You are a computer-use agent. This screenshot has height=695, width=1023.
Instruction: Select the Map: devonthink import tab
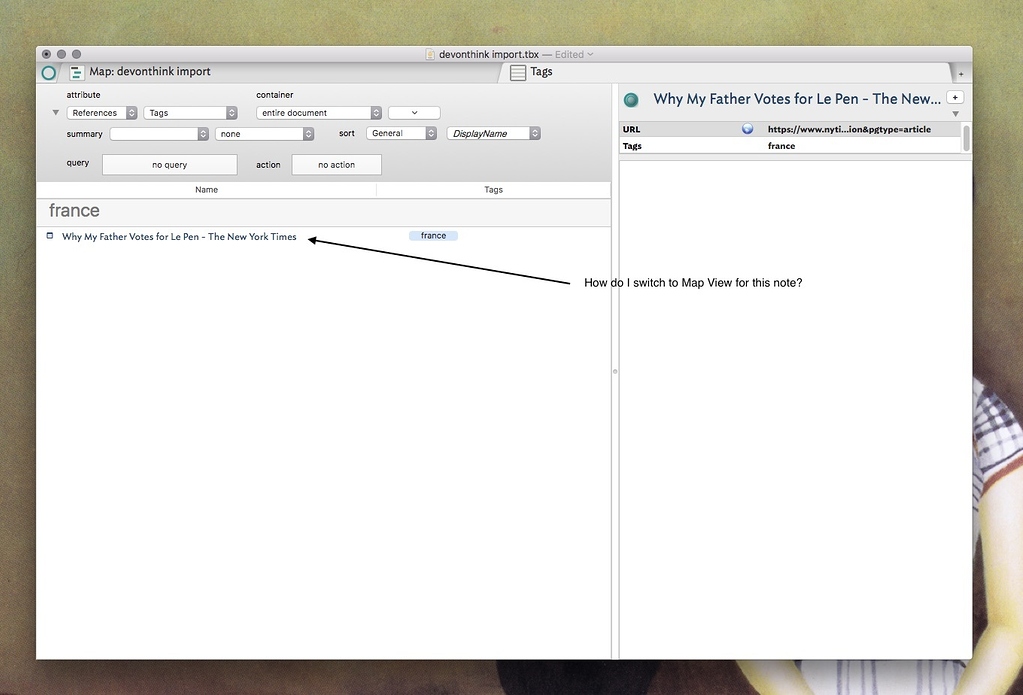(150, 71)
